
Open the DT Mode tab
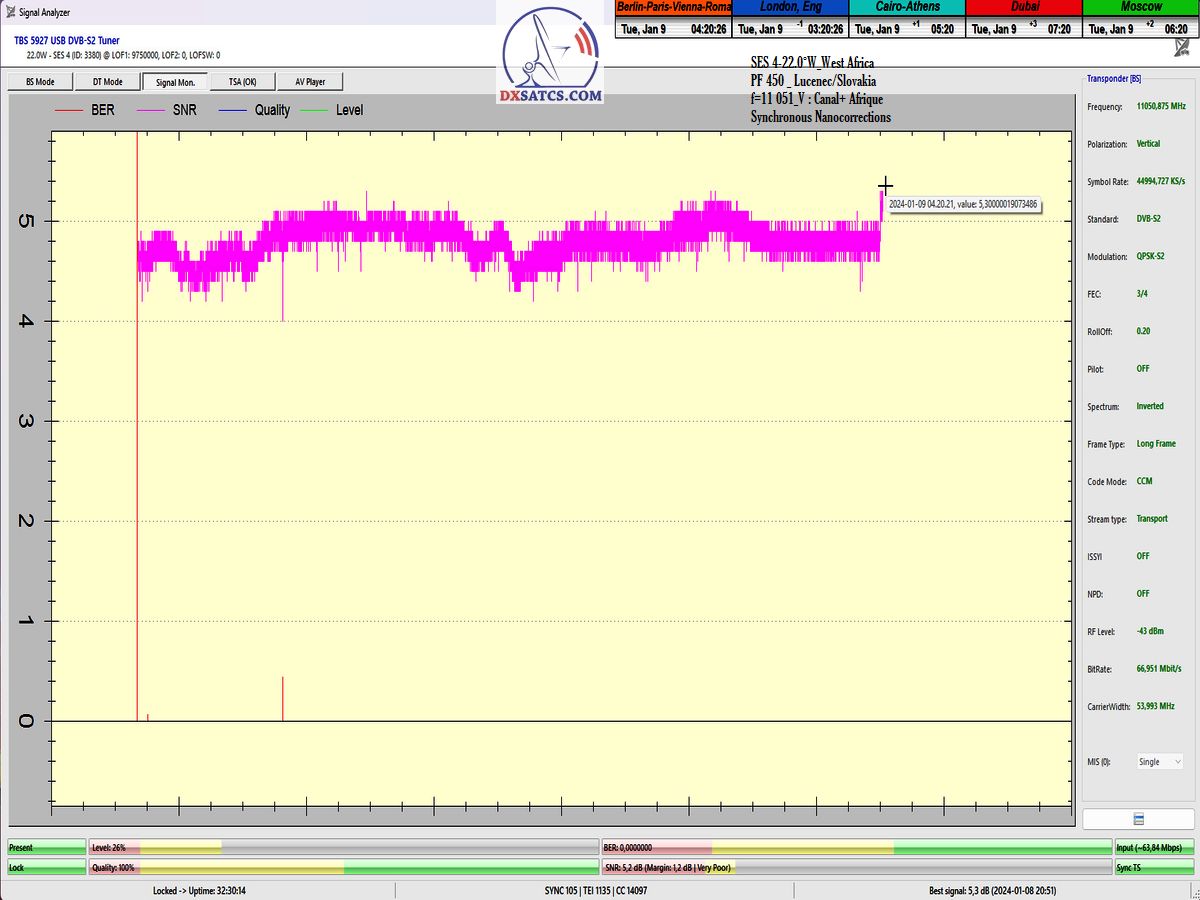pyautogui.click(x=106, y=82)
